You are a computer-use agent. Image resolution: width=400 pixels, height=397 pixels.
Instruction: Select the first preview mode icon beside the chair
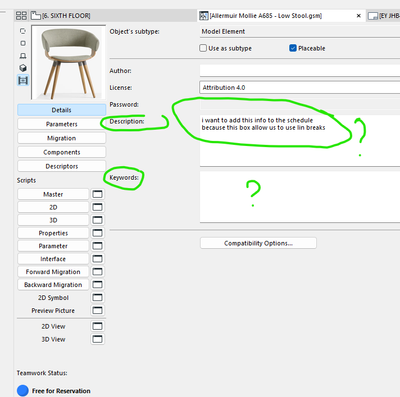click(23, 31)
